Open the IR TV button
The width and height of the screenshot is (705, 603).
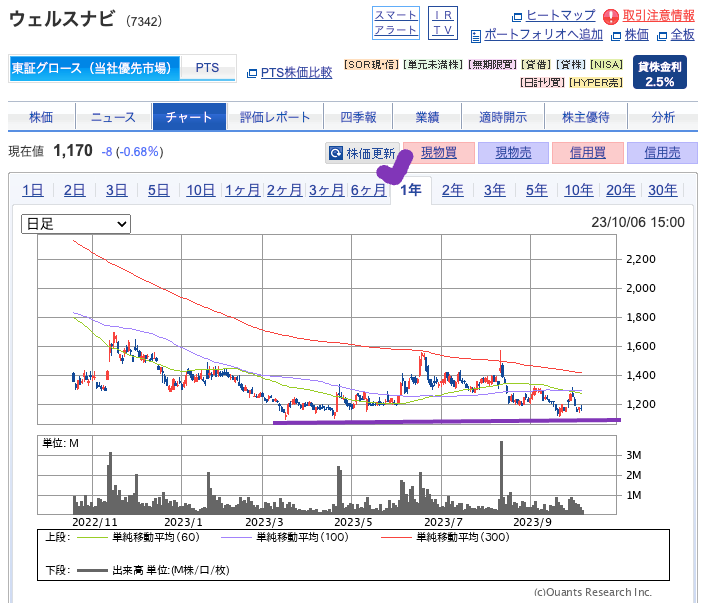click(442, 23)
